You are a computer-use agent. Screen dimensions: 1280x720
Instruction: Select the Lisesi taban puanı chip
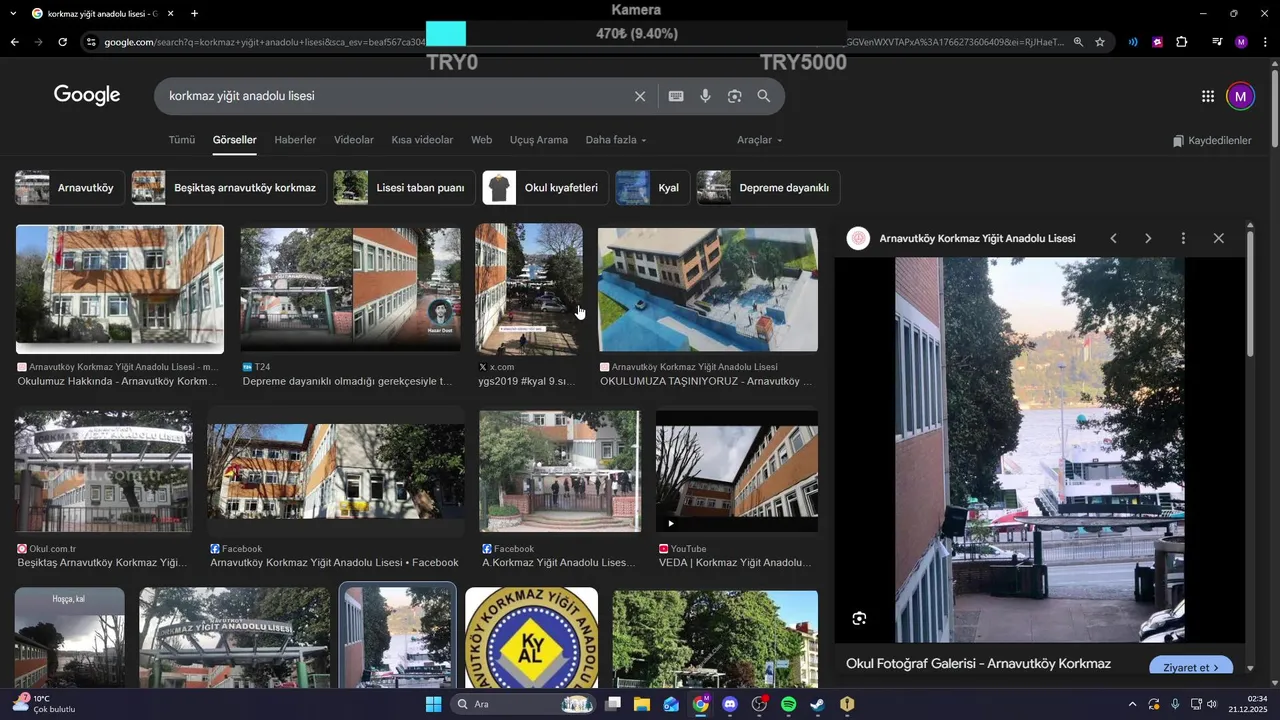coord(404,188)
